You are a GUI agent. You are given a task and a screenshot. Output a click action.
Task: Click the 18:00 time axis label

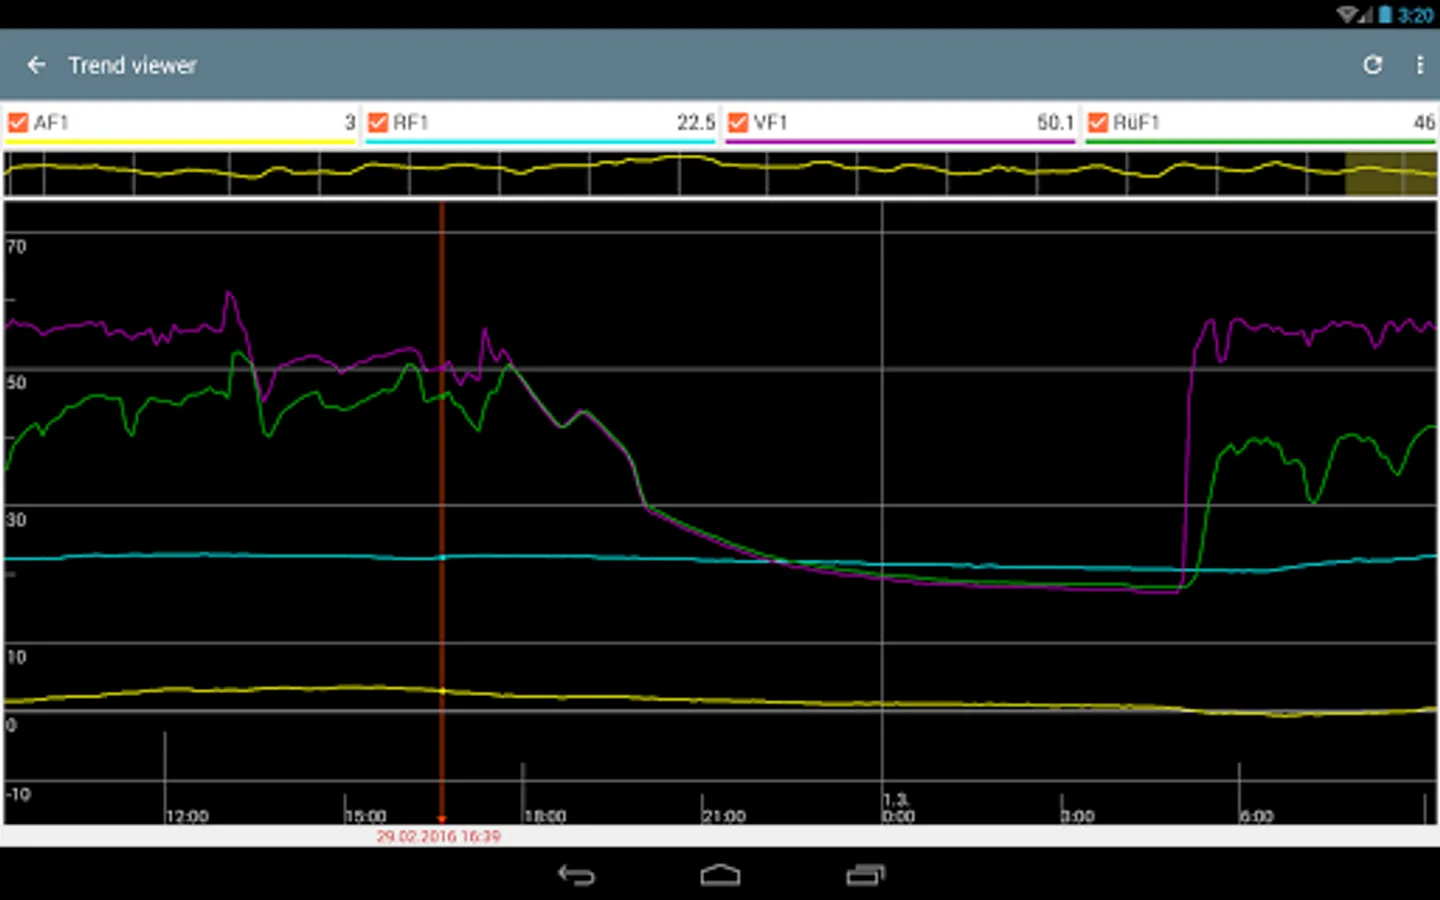[x=545, y=816]
